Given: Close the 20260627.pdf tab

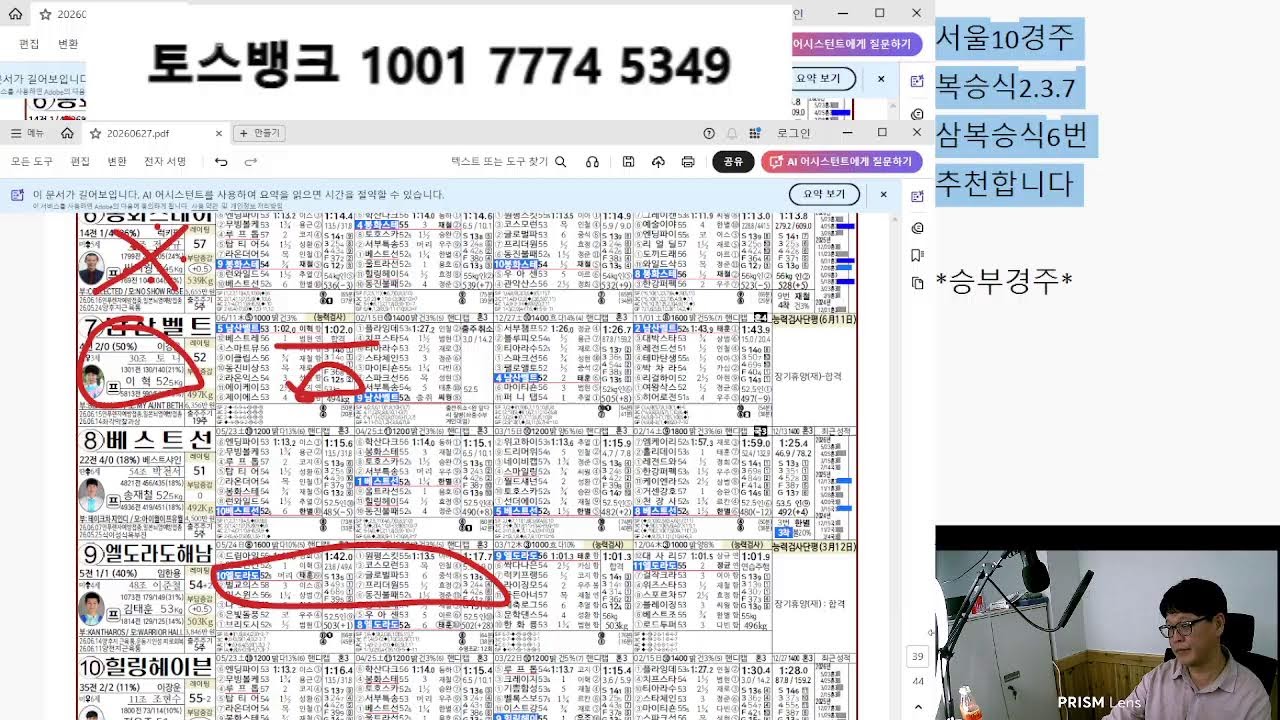Looking at the screenshot, I should [x=219, y=133].
